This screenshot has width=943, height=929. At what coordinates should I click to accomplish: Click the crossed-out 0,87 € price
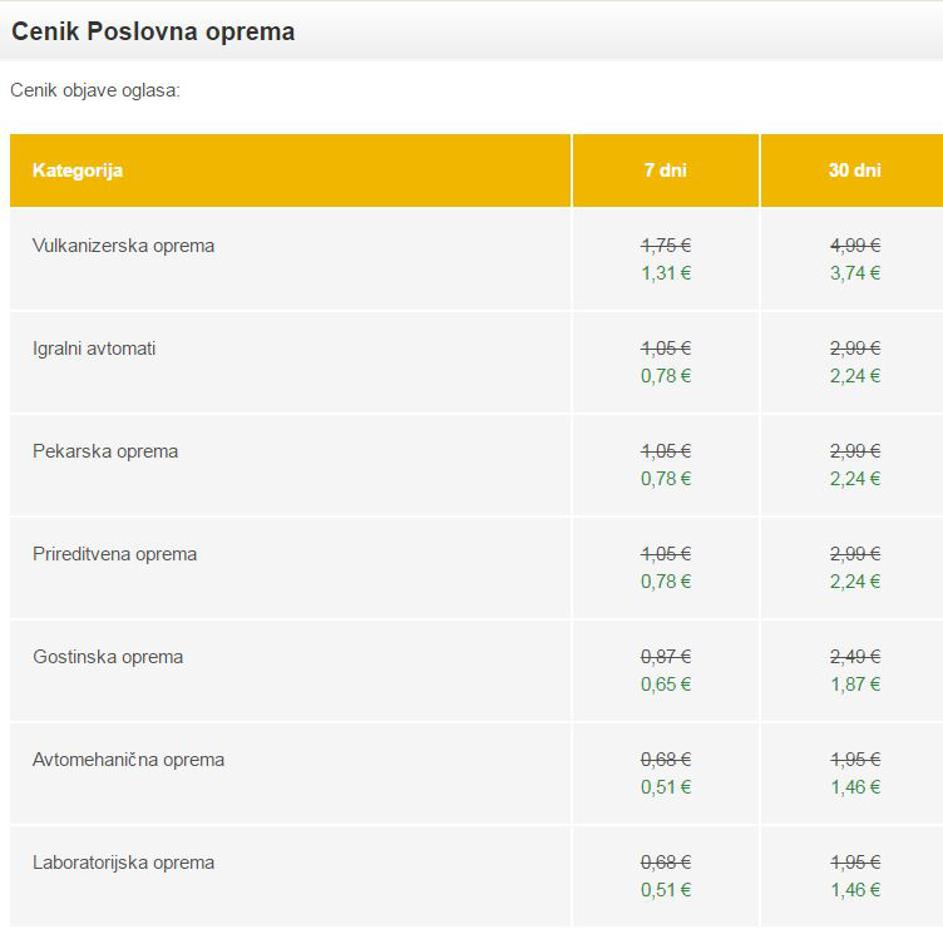coord(665,657)
